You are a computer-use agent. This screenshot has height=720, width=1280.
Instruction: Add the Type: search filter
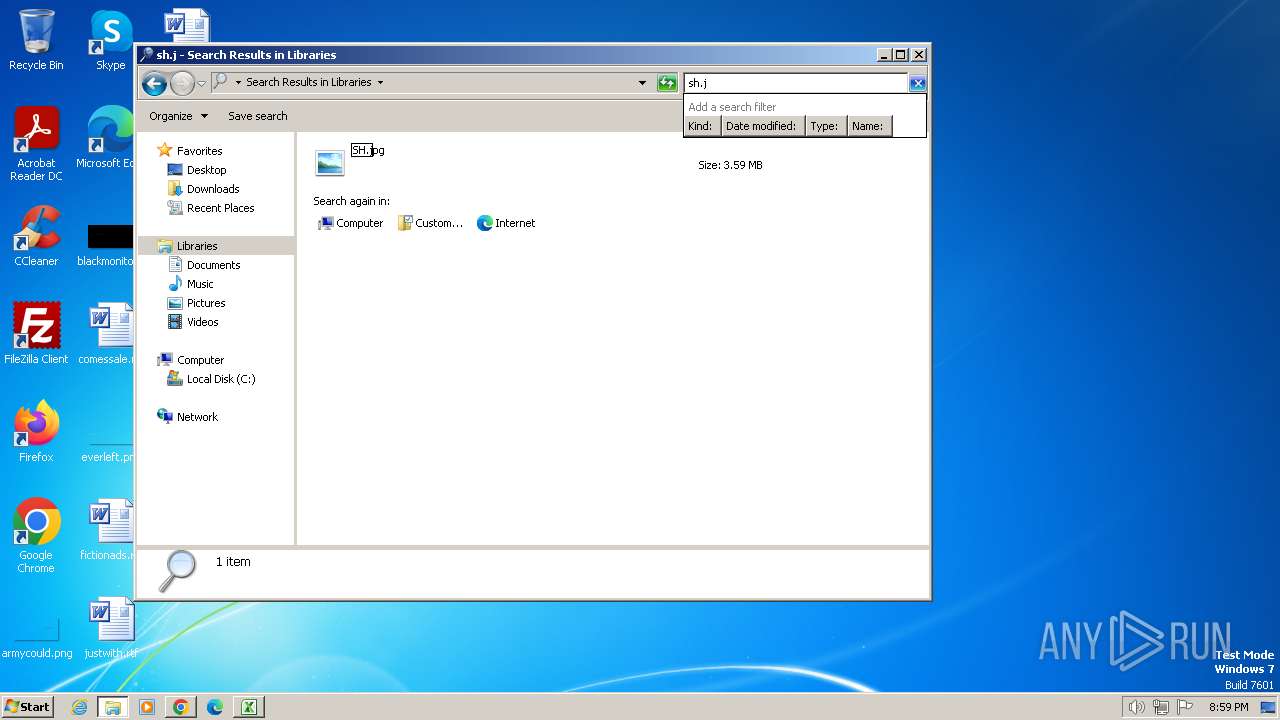tap(825, 126)
